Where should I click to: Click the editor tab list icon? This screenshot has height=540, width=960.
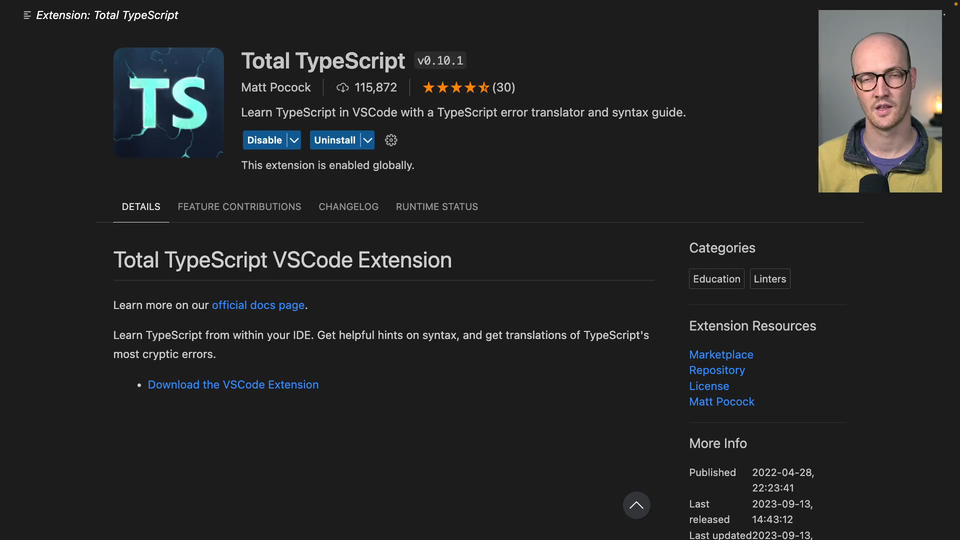pos(27,15)
